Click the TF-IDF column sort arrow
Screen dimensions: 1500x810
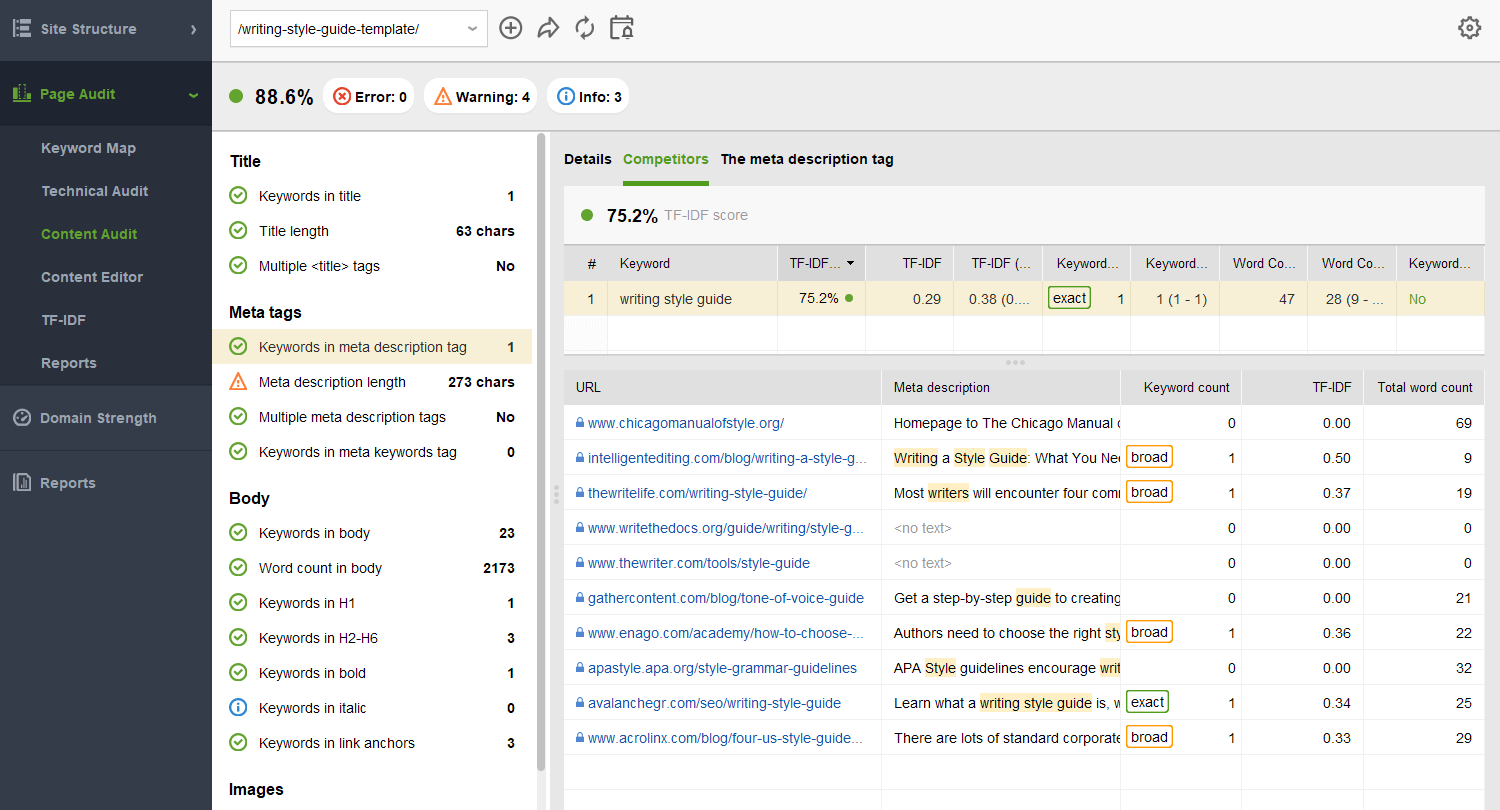[x=851, y=264]
